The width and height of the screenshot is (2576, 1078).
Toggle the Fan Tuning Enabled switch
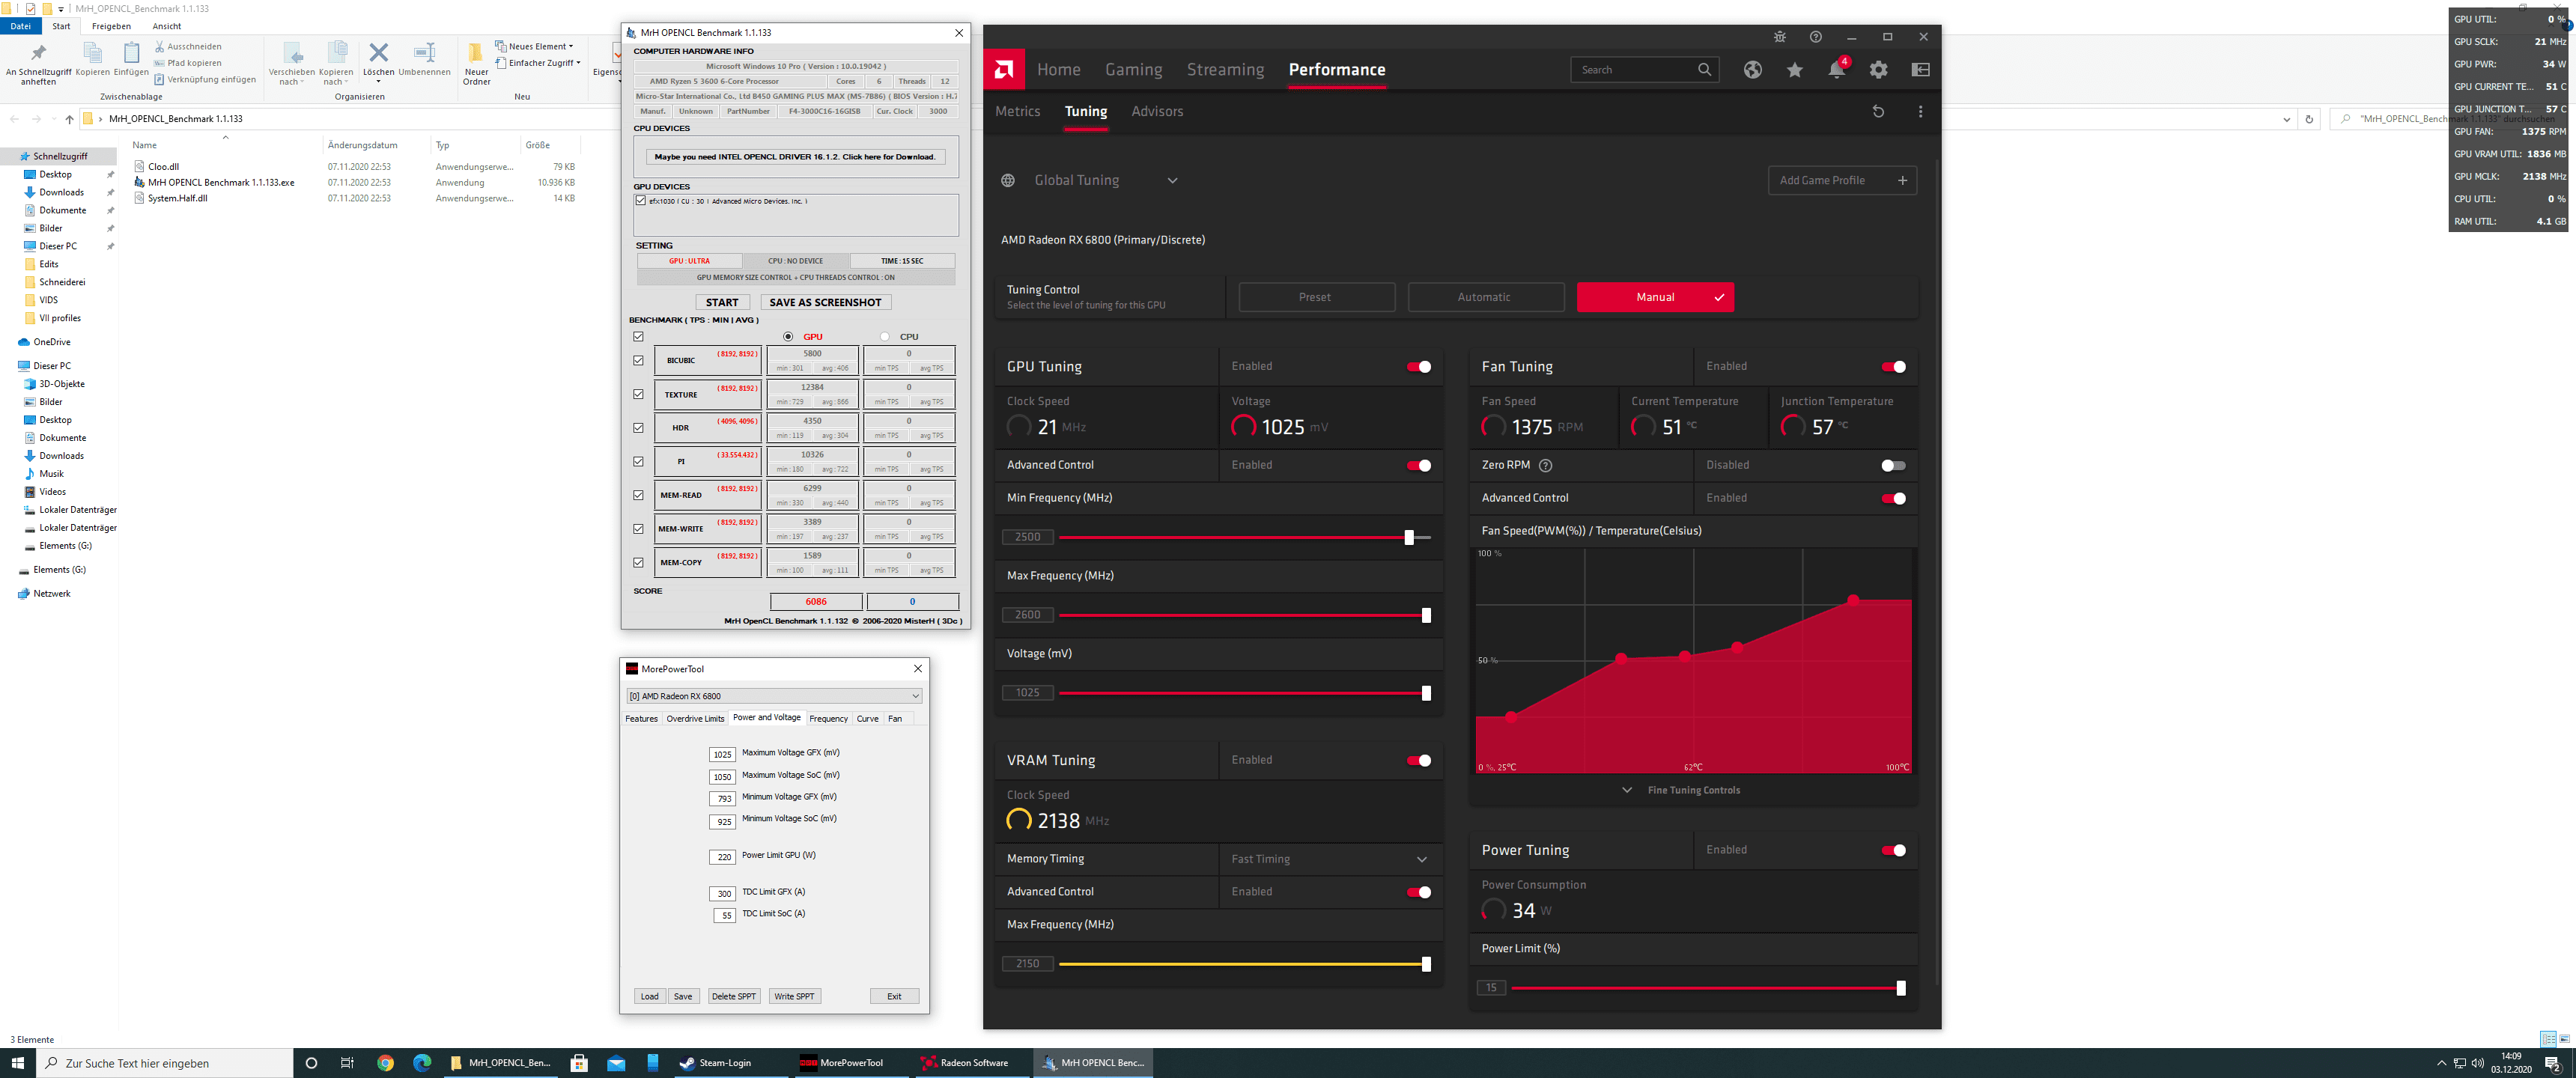click(1893, 367)
